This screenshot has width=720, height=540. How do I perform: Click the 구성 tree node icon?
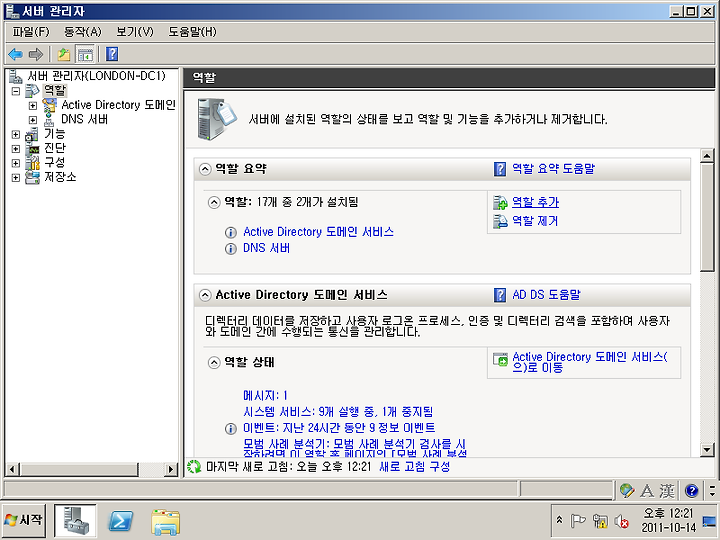32,163
